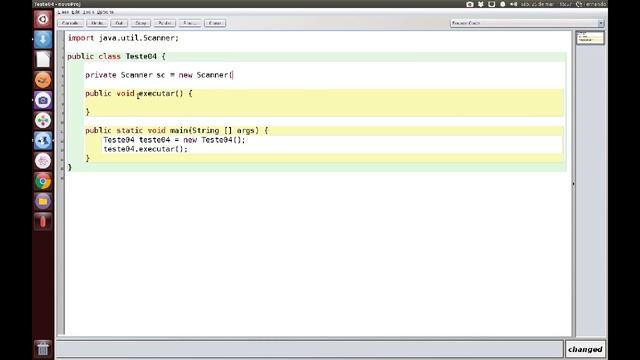Click the 'public void executar() {' line
This screenshot has width=640, height=360.
pyautogui.click(x=139, y=93)
